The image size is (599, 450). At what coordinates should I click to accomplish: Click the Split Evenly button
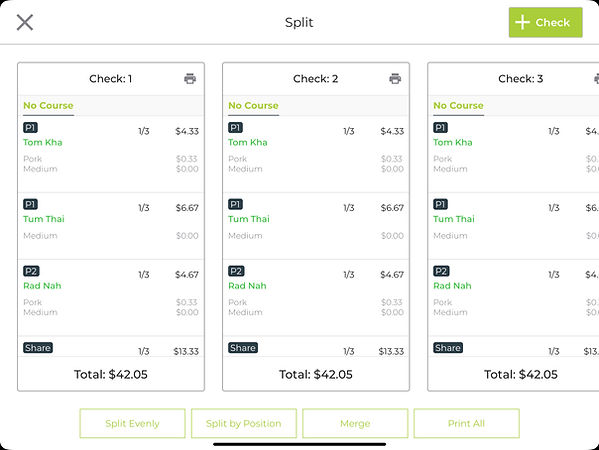pyautogui.click(x=133, y=423)
